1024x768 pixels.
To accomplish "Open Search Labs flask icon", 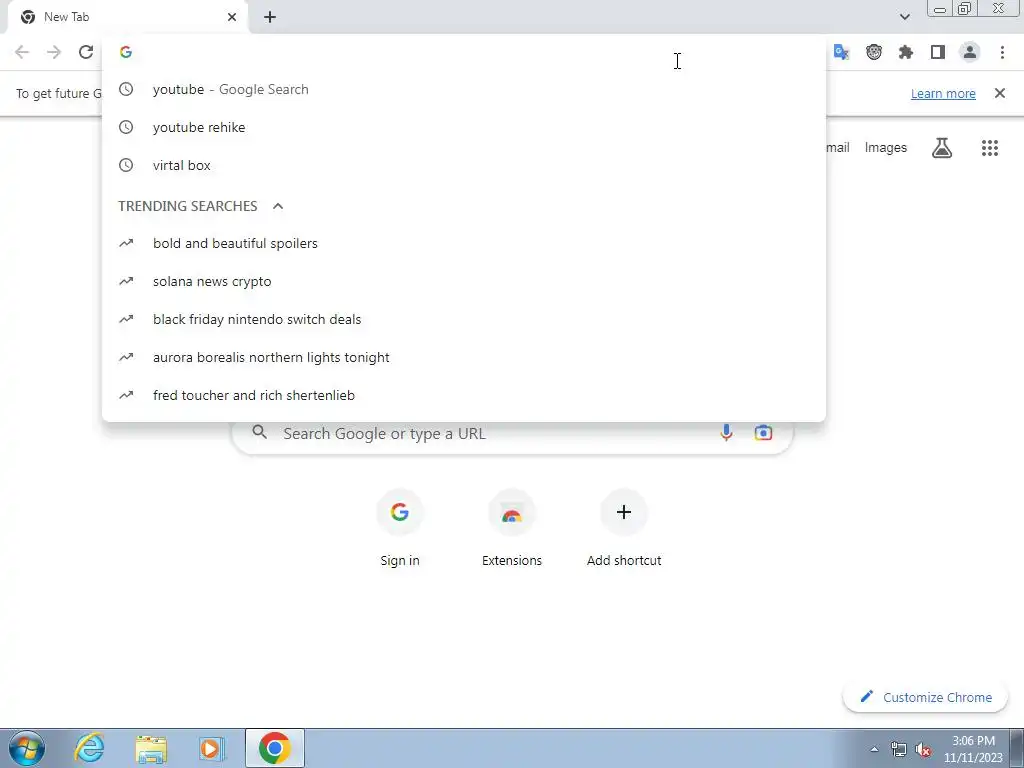I will [x=942, y=148].
